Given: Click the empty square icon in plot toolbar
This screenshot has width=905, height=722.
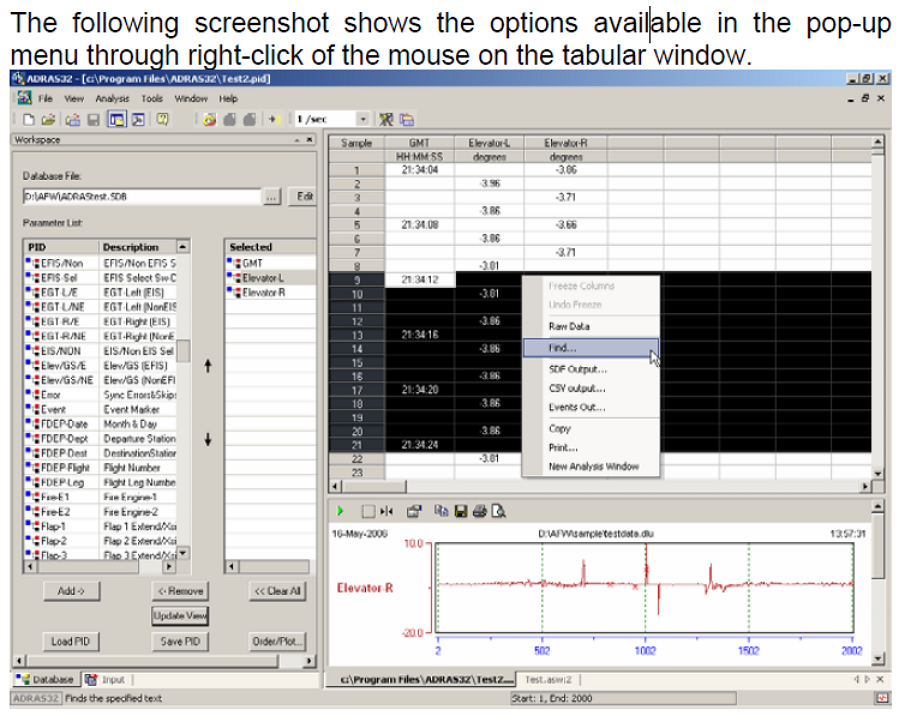Looking at the screenshot, I should click(x=368, y=511).
